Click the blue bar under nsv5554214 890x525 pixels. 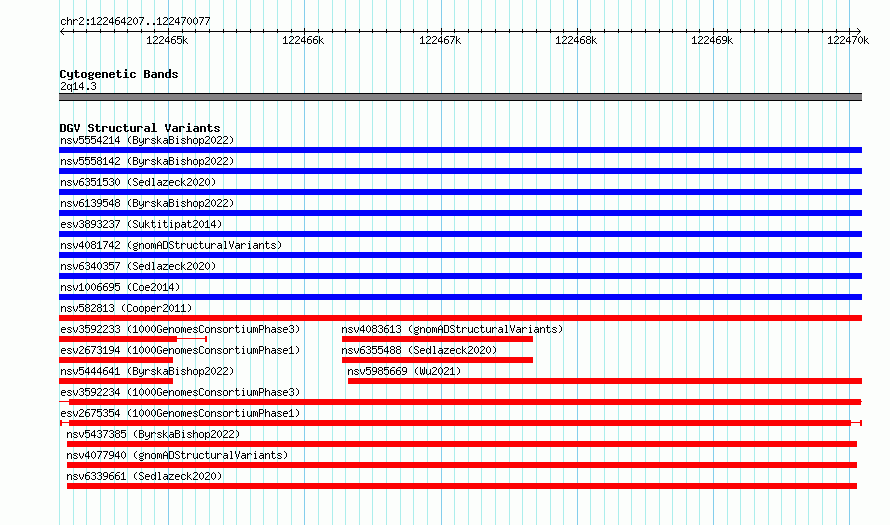pyautogui.click(x=460, y=150)
